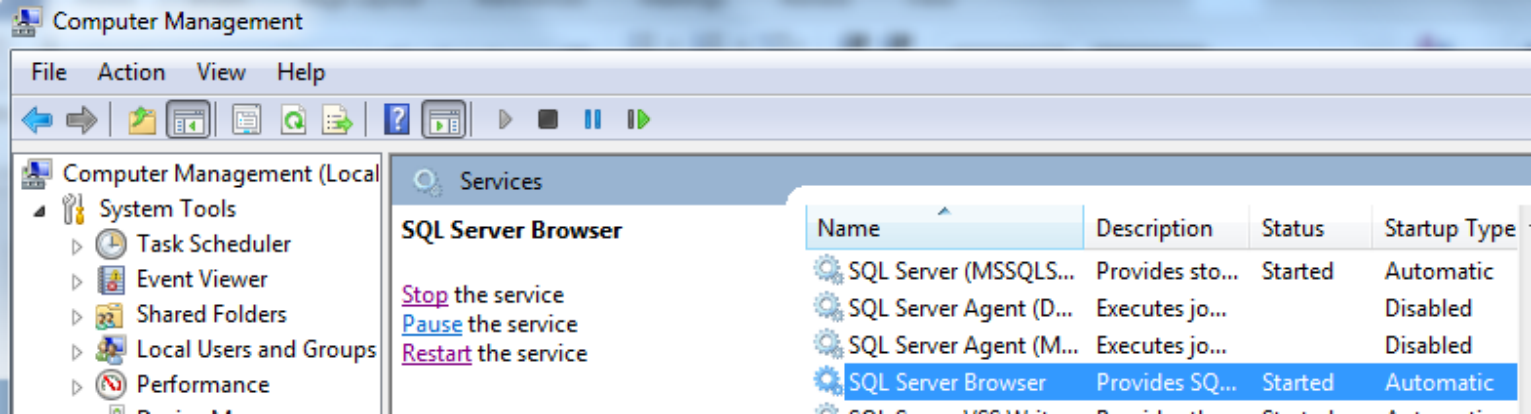Open the View menu

[x=221, y=72]
